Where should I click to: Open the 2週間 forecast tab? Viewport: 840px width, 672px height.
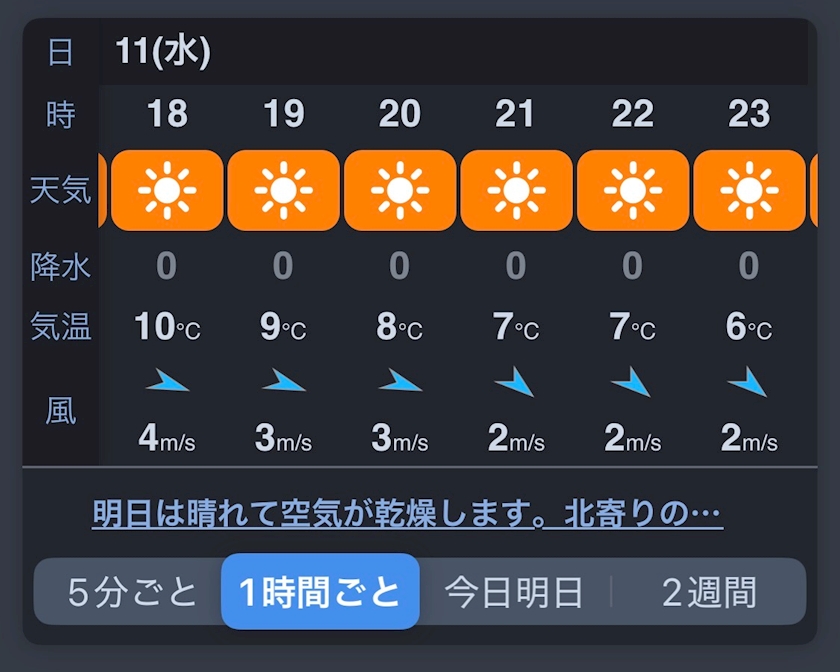[x=709, y=592]
